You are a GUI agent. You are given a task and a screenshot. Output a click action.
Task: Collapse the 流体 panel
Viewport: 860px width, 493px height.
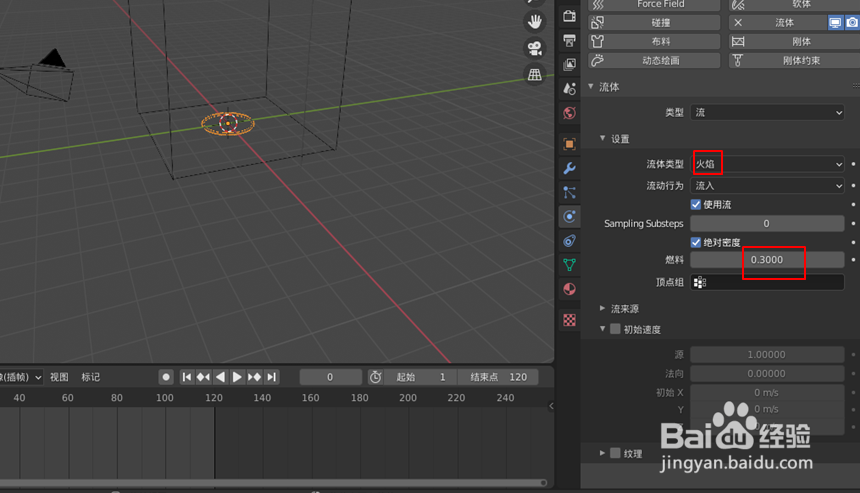click(591, 87)
